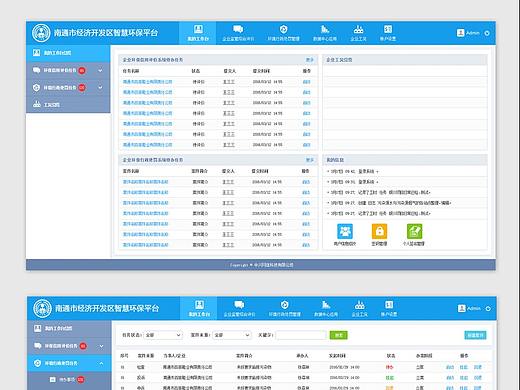Select the chat-bubble sidebar item with red badge in the top page
Image resolution: width=520 pixels, height=390 pixels.
pos(68,70)
